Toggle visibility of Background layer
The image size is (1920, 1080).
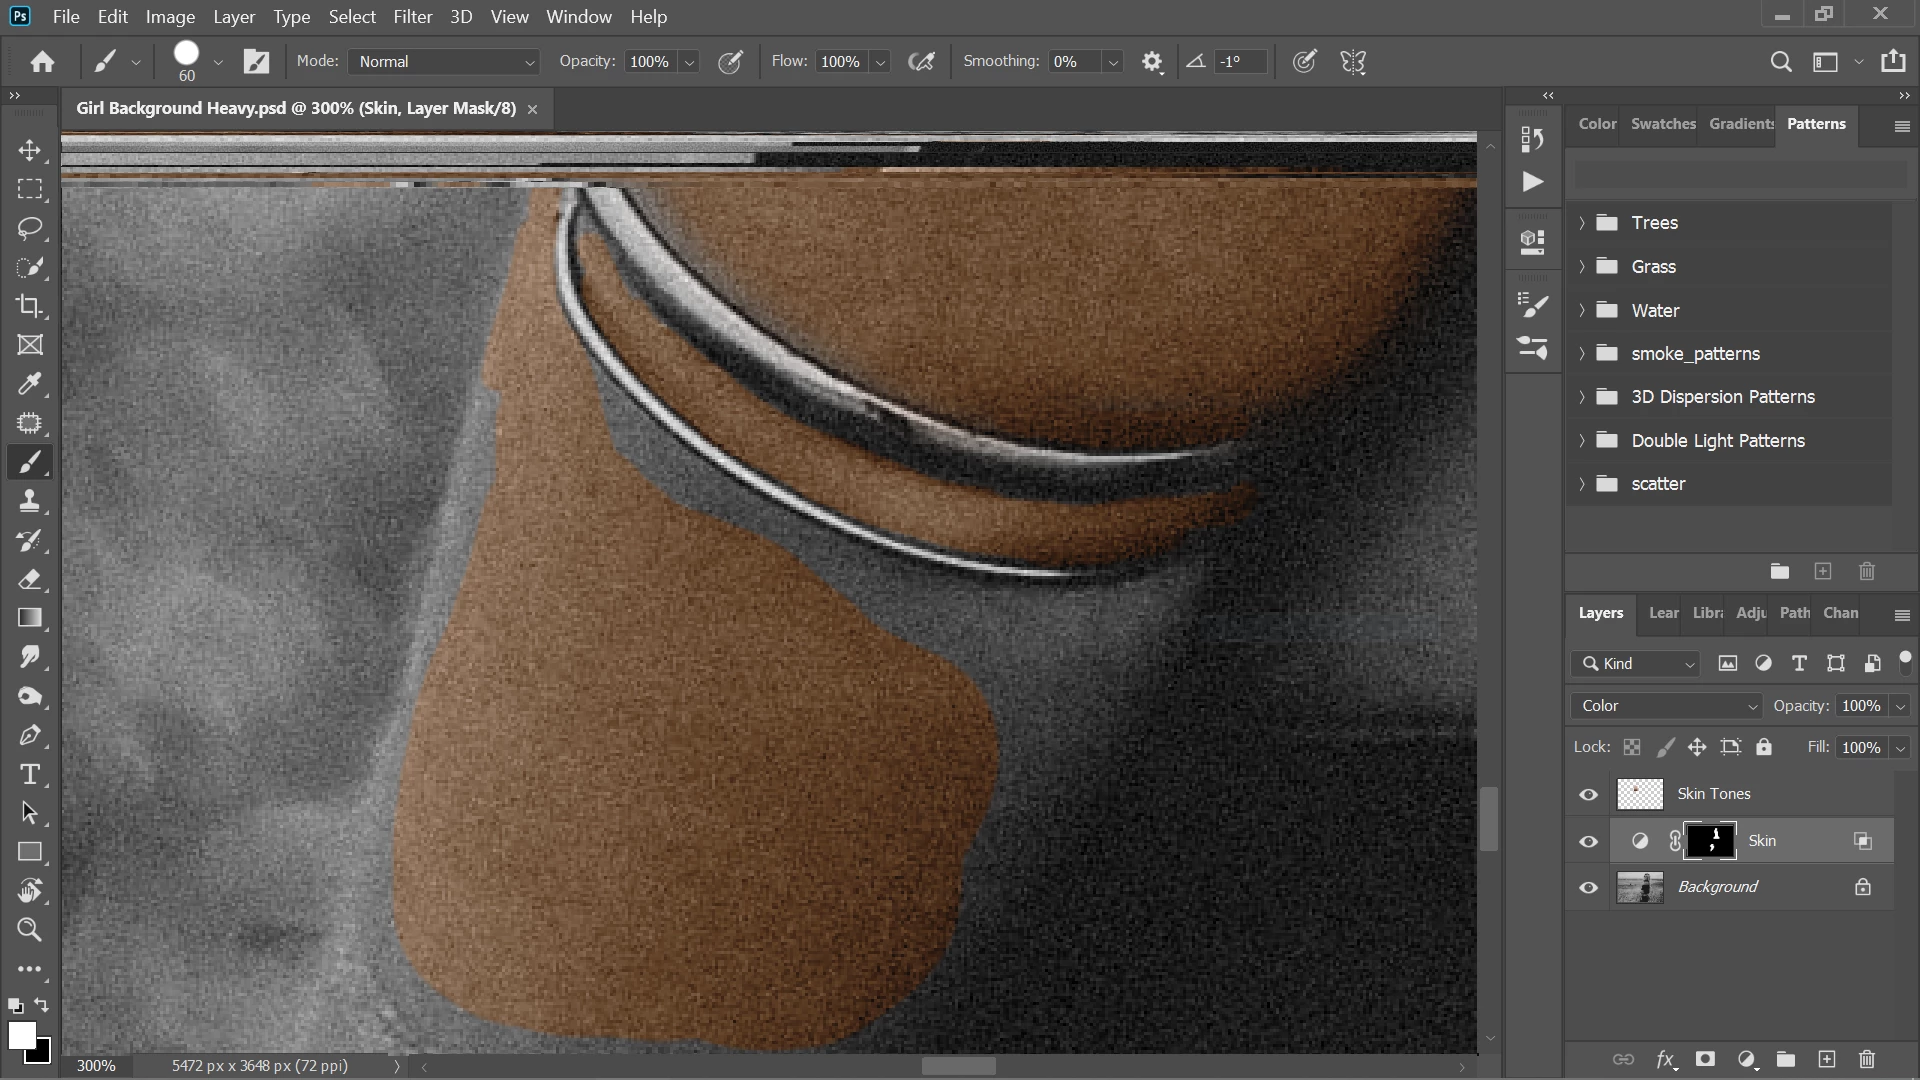point(1588,887)
